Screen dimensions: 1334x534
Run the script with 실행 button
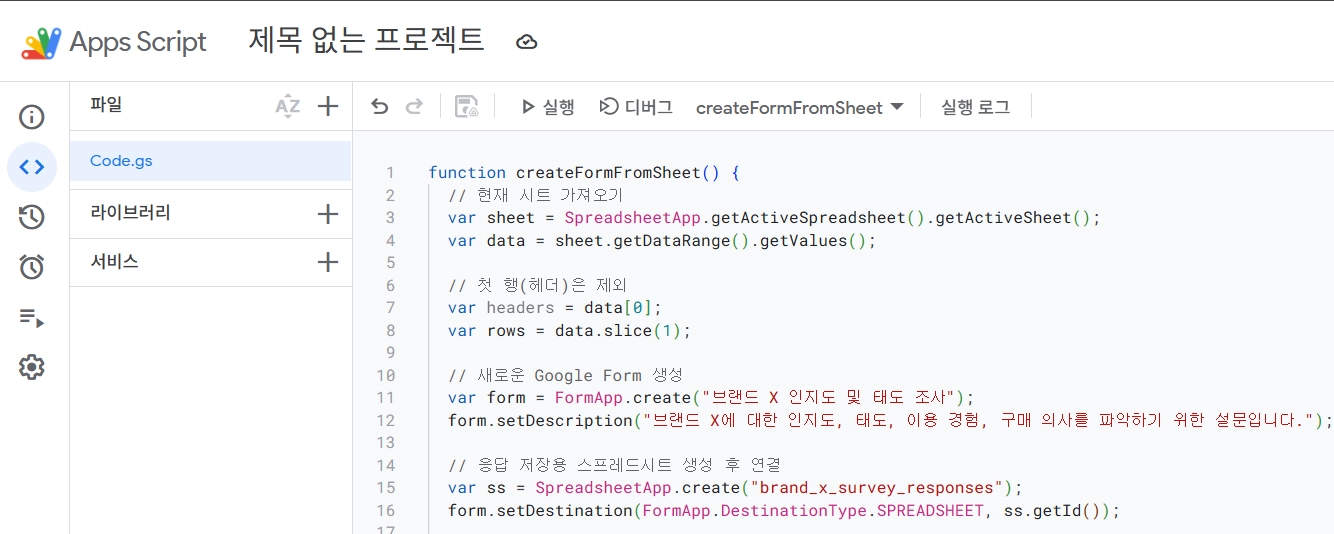pos(547,107)
